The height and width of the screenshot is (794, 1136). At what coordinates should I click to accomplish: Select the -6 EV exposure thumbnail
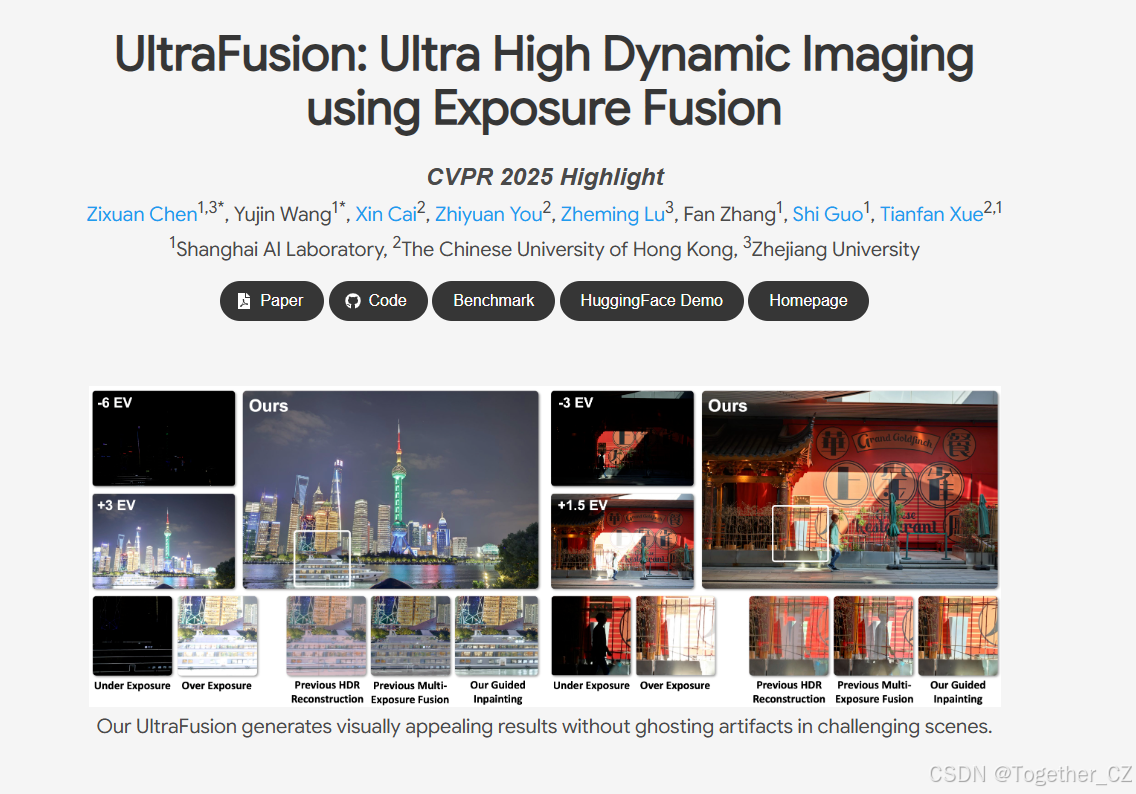coord(163,439)
